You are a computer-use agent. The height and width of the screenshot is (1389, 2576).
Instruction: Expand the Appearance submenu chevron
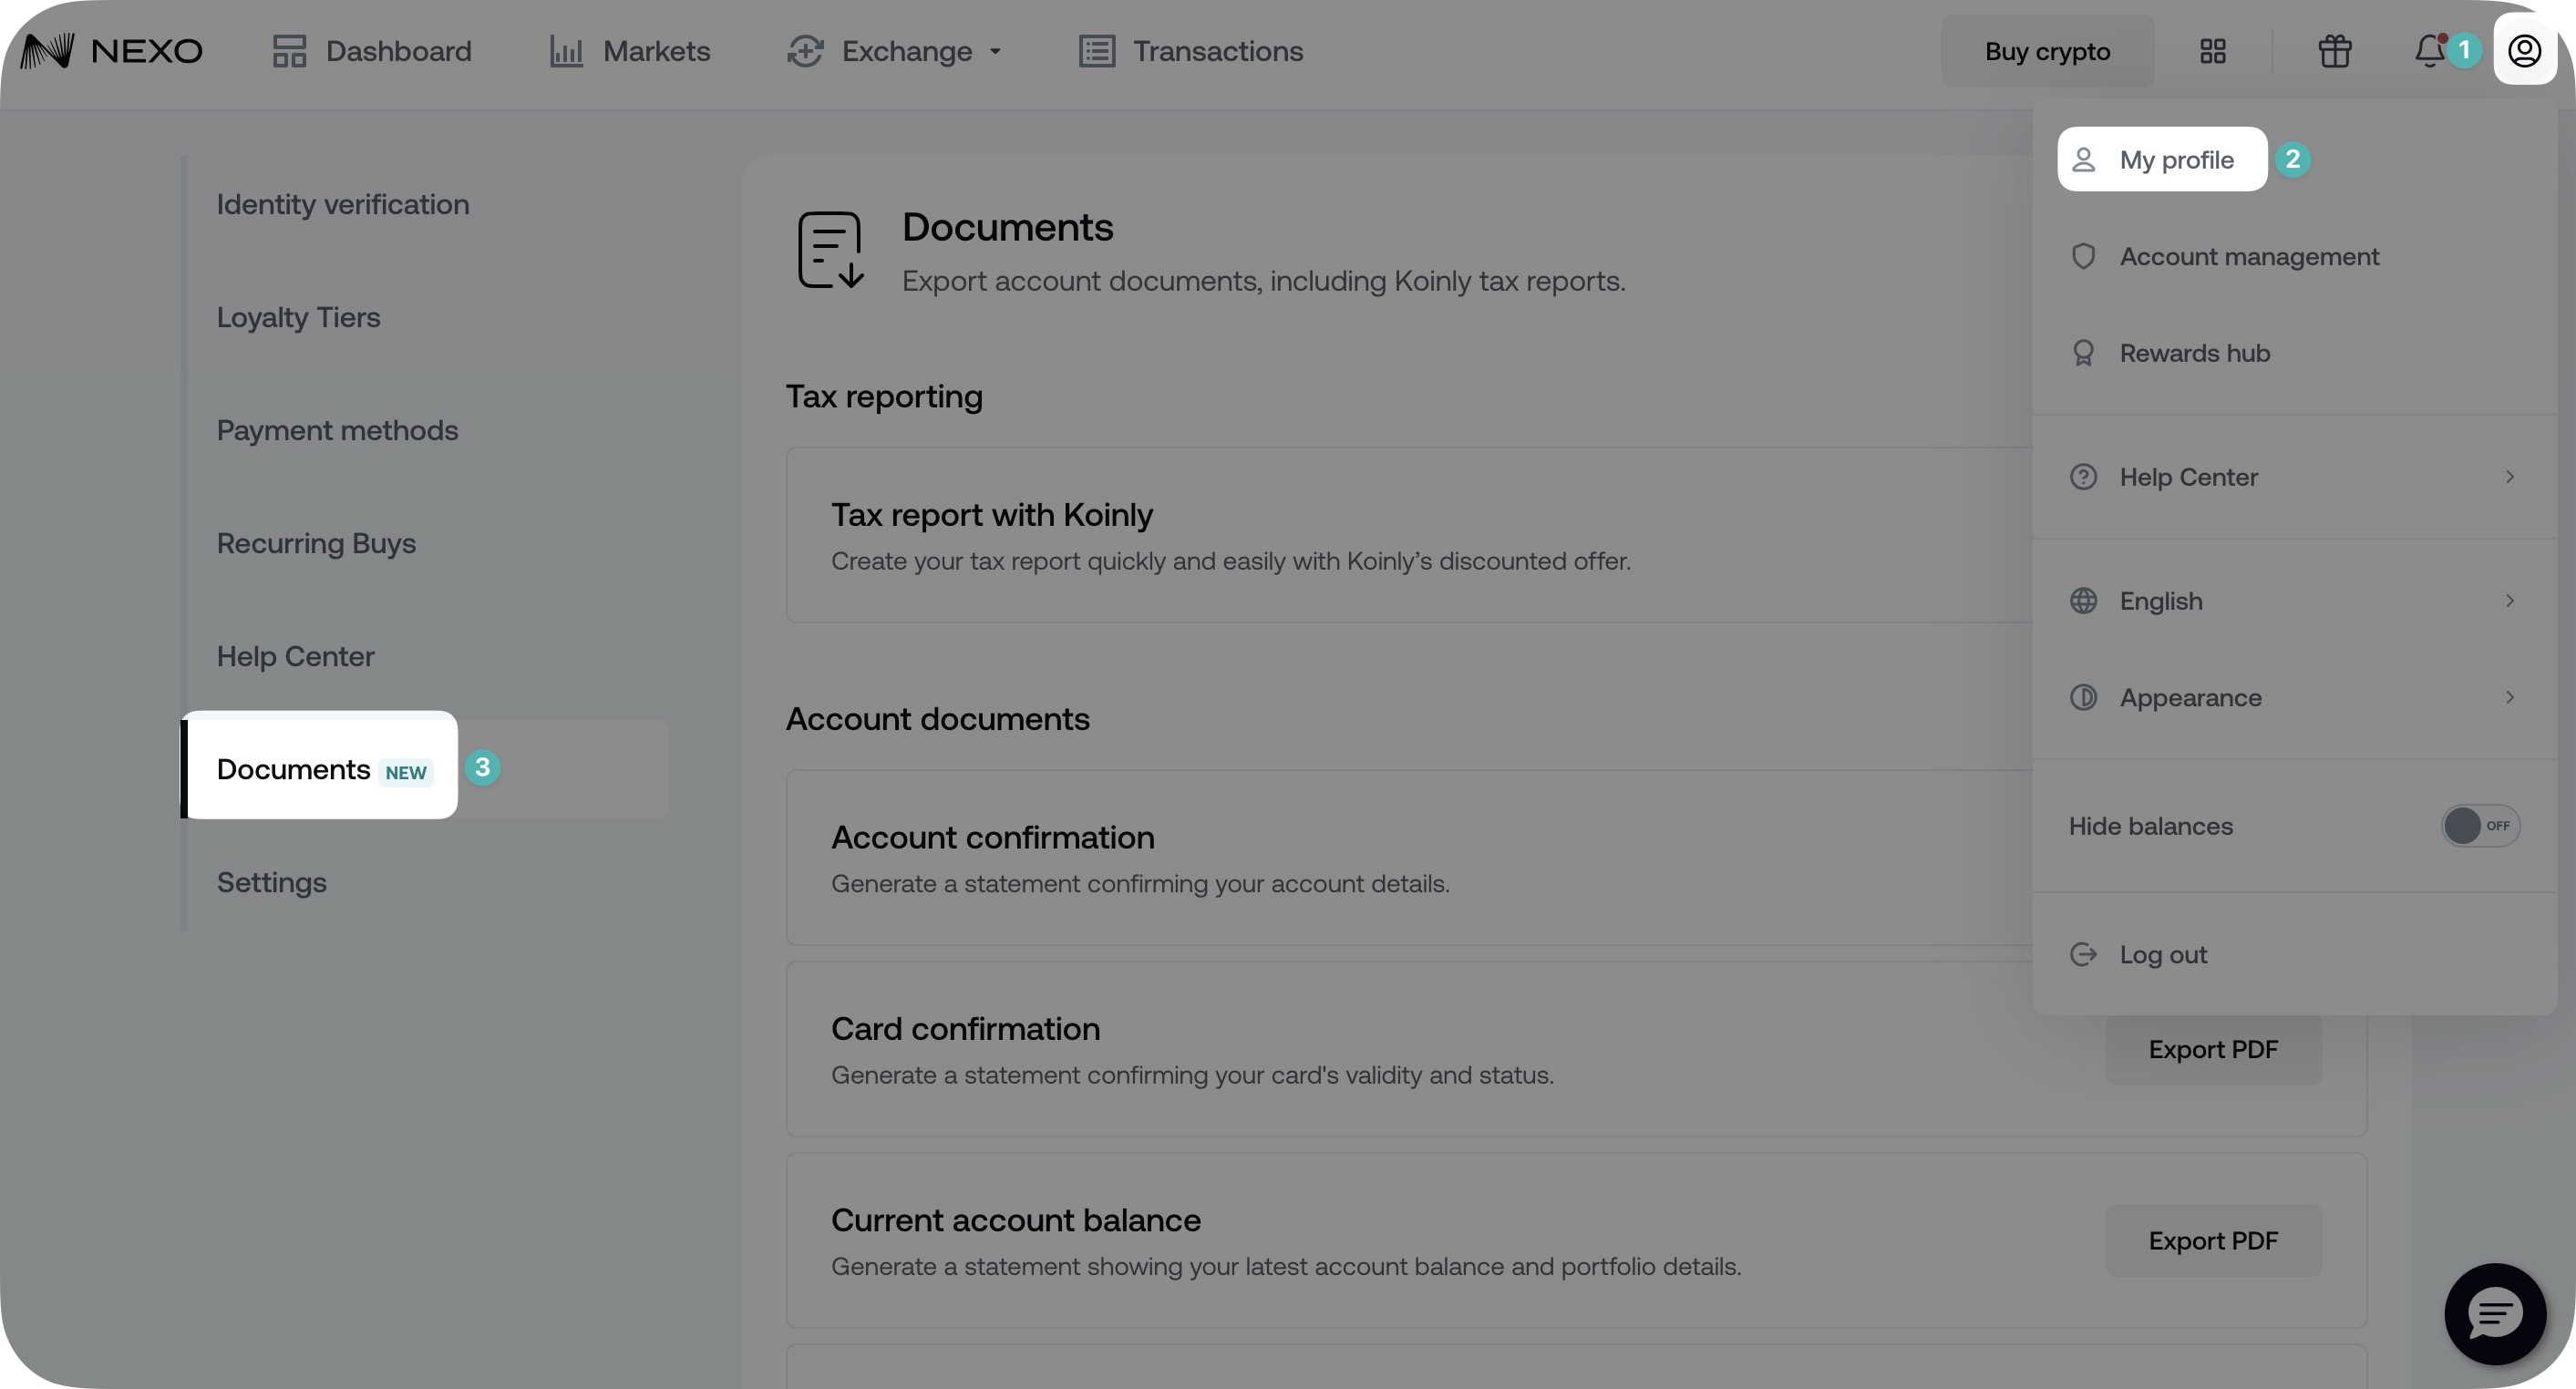coord(2510,697)
